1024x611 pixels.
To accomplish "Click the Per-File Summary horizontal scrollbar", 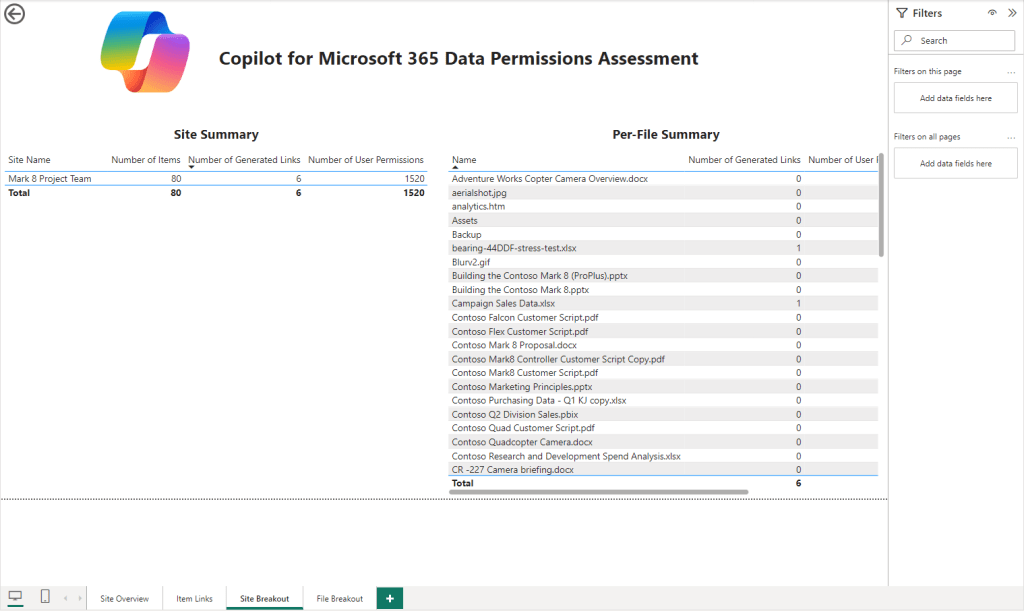I will pyautogui.click(x=600, y=492).
